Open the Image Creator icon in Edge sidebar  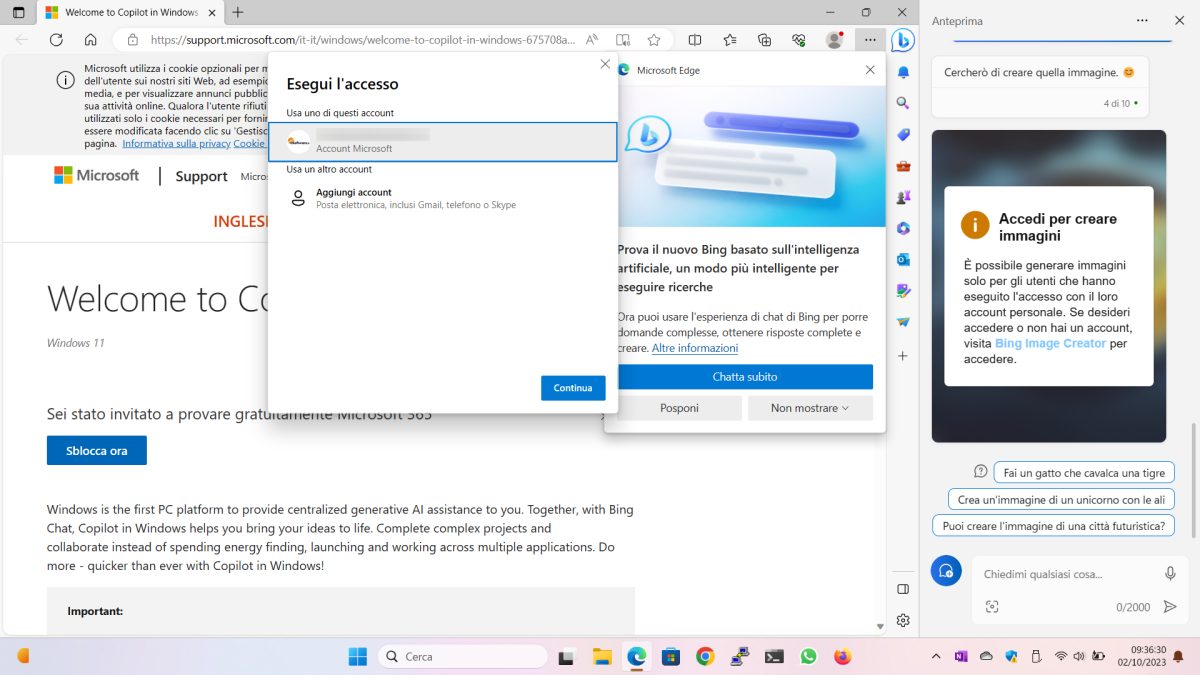(903, 291)
